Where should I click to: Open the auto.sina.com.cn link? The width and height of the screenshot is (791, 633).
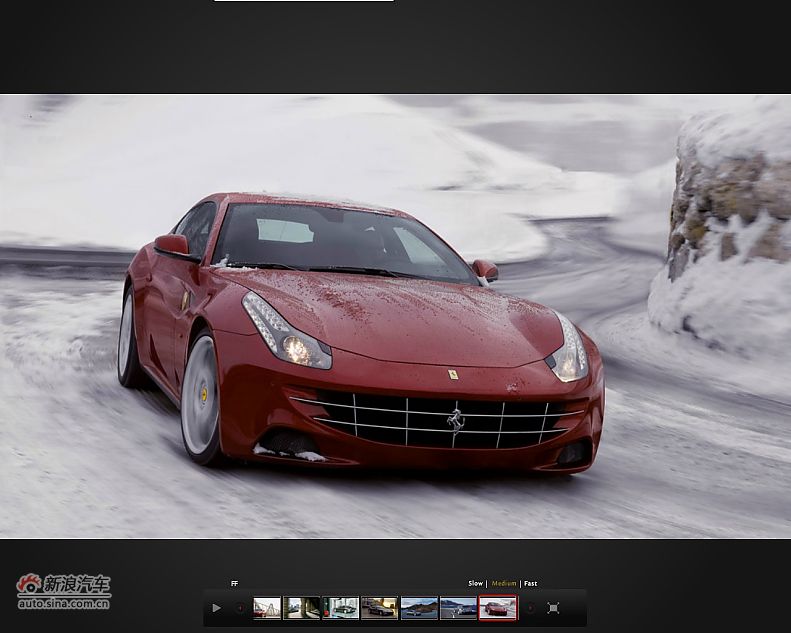point(63,604)
